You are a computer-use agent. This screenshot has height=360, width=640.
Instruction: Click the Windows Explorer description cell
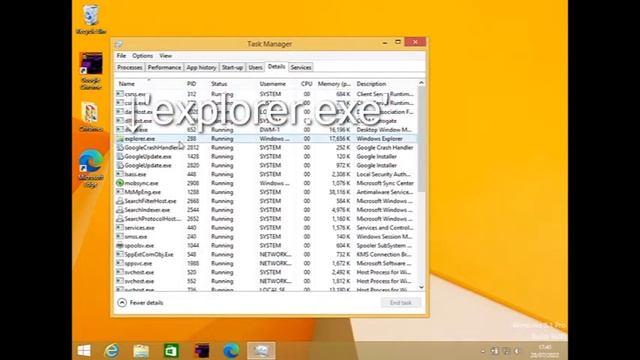pyautogui.click(x=380, y=139)
